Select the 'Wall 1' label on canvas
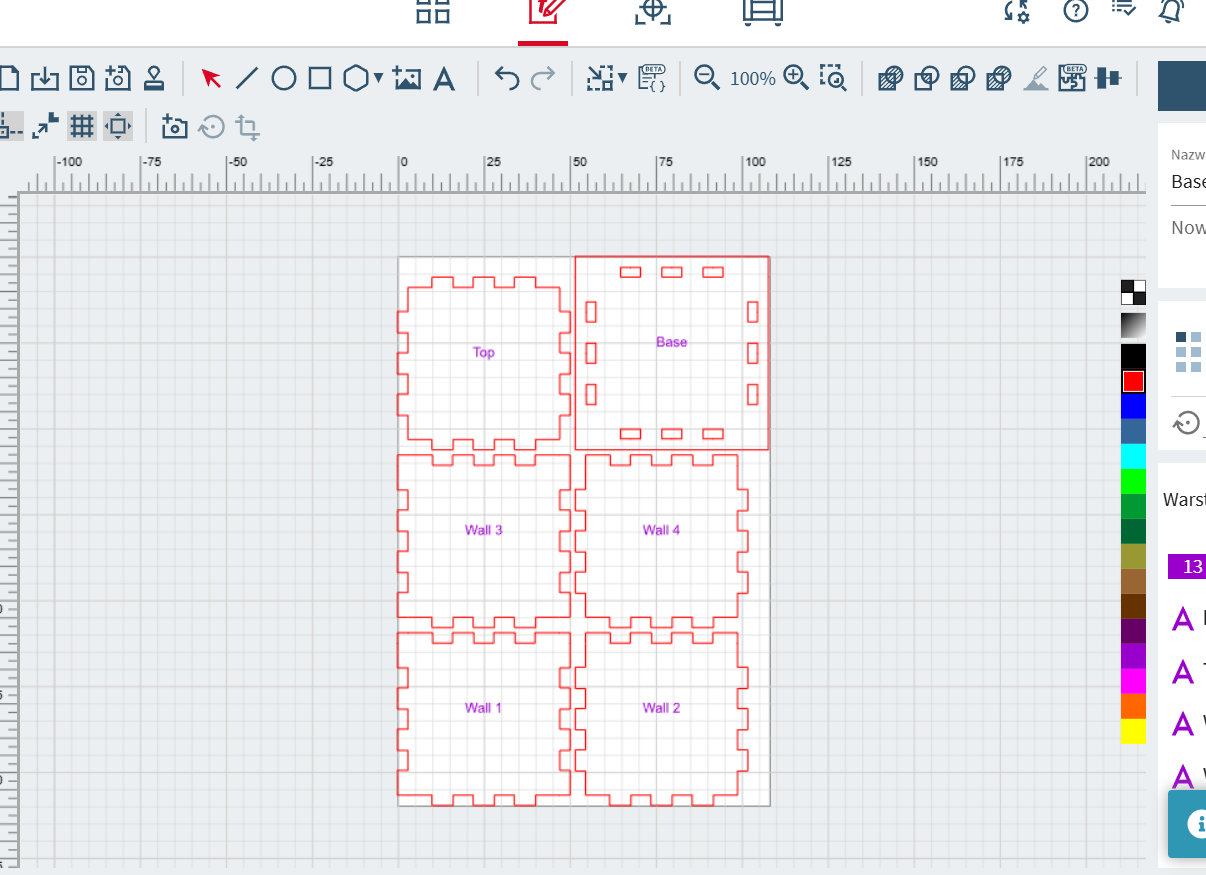Viewport: 1206px width, 875px height. 484,708
